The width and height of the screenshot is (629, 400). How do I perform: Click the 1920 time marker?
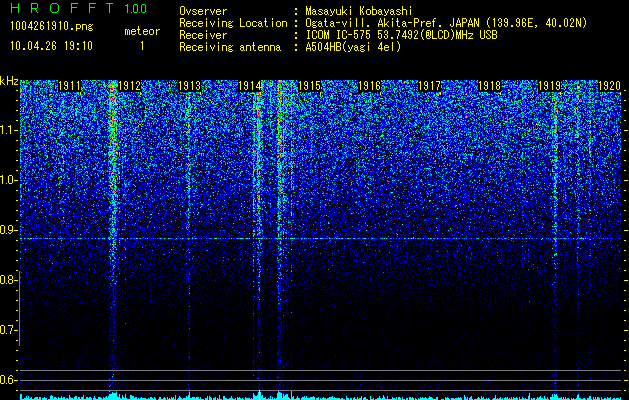pos(609,86)
